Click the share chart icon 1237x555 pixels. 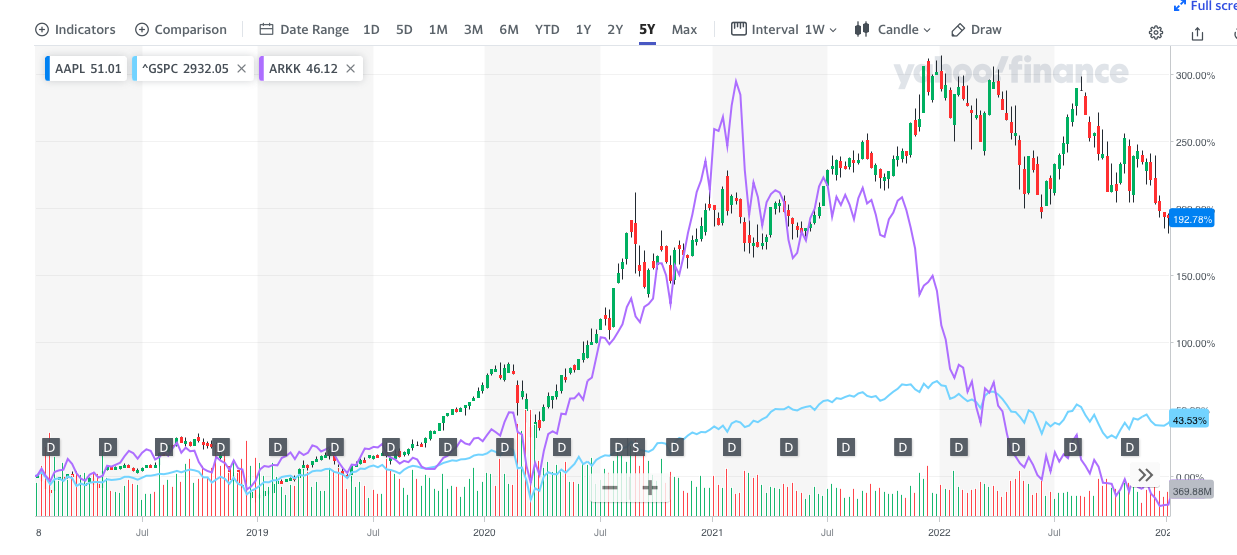pos(1198,33)
